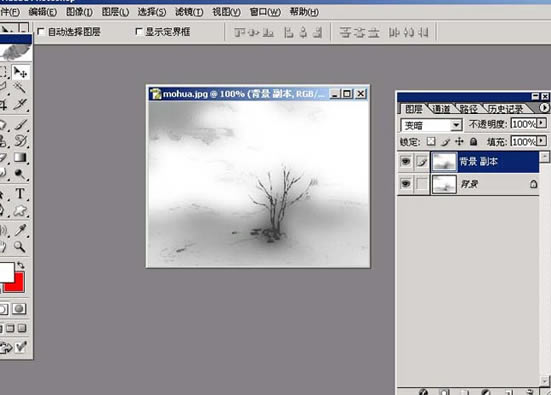Select the Gradient tool

(20, 158)
